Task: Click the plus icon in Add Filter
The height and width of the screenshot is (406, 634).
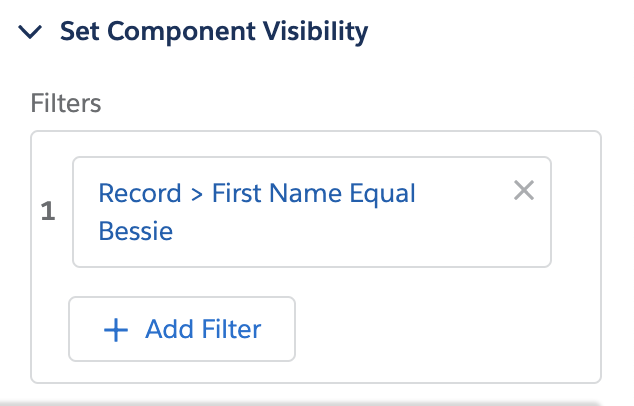Action: (x=117, y=328)
